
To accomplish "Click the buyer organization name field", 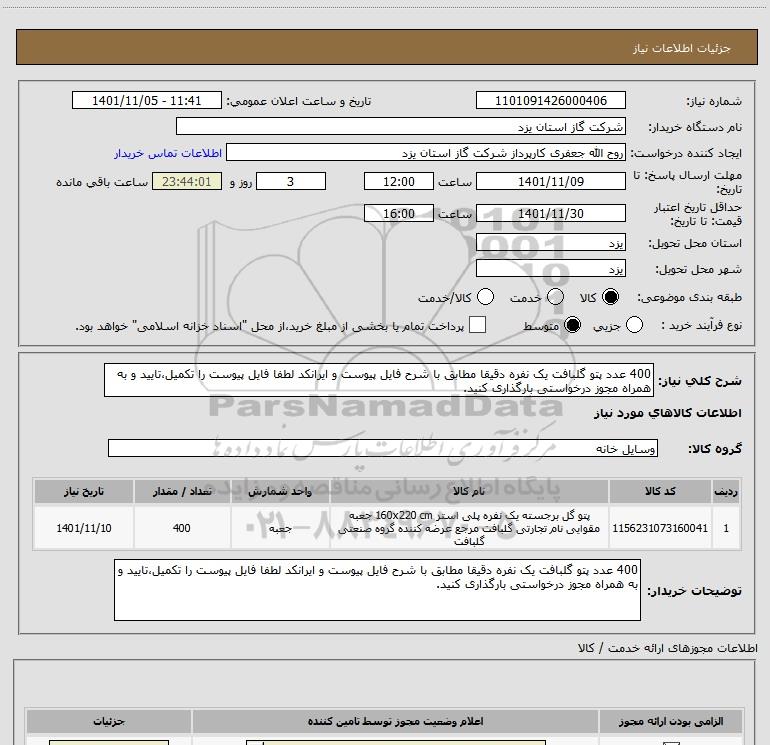I will [x=401, y=126].
